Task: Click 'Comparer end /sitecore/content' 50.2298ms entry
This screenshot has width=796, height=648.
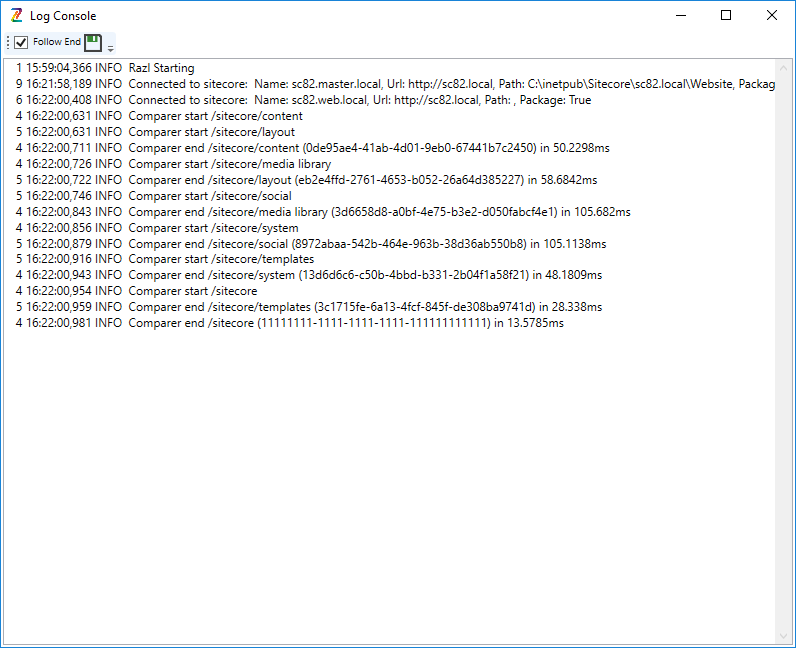Action: pos(312,148)
